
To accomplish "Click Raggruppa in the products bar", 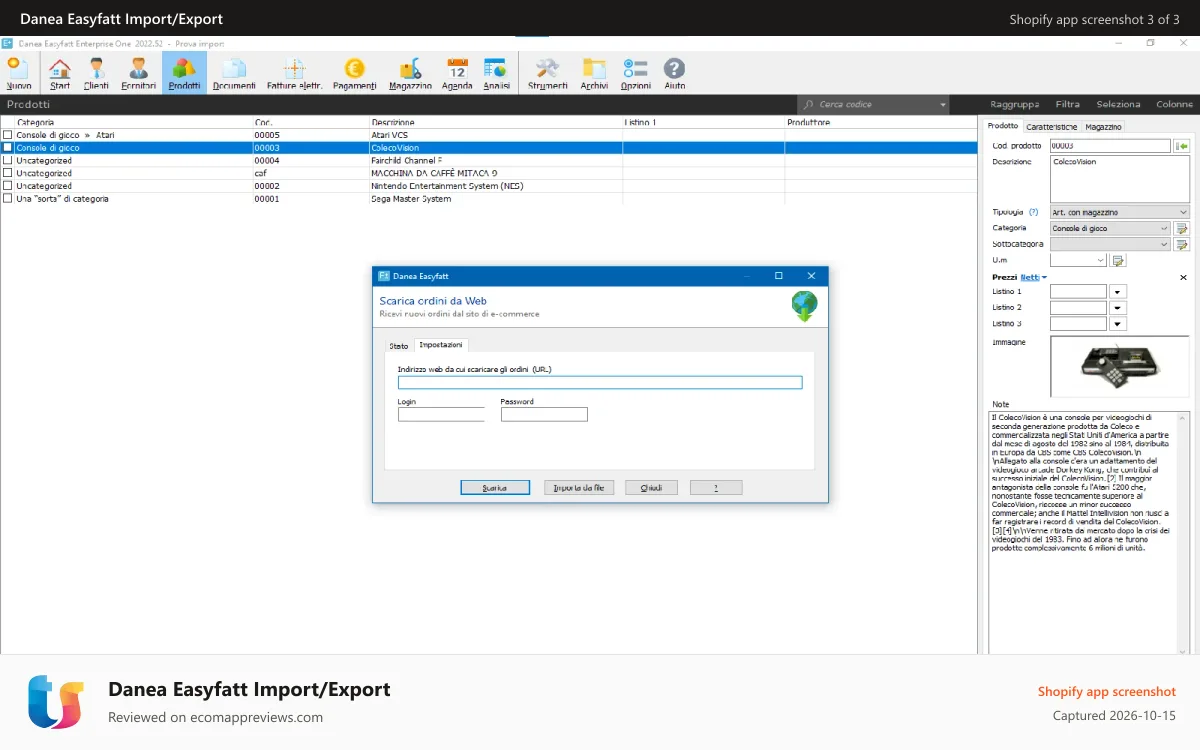I will tap(1014, 104).
